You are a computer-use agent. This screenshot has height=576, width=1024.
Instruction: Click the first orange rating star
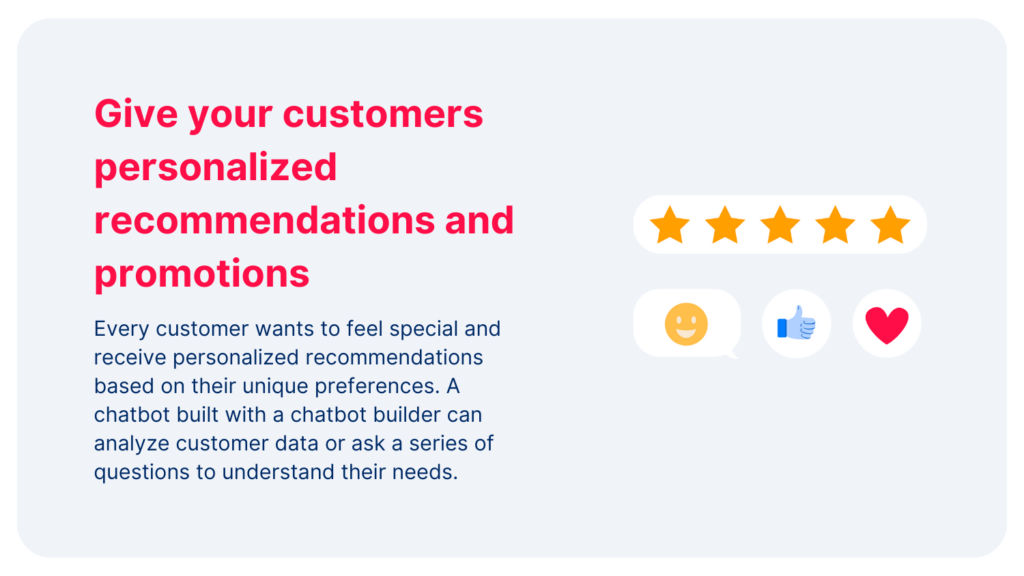coord(669,225)
